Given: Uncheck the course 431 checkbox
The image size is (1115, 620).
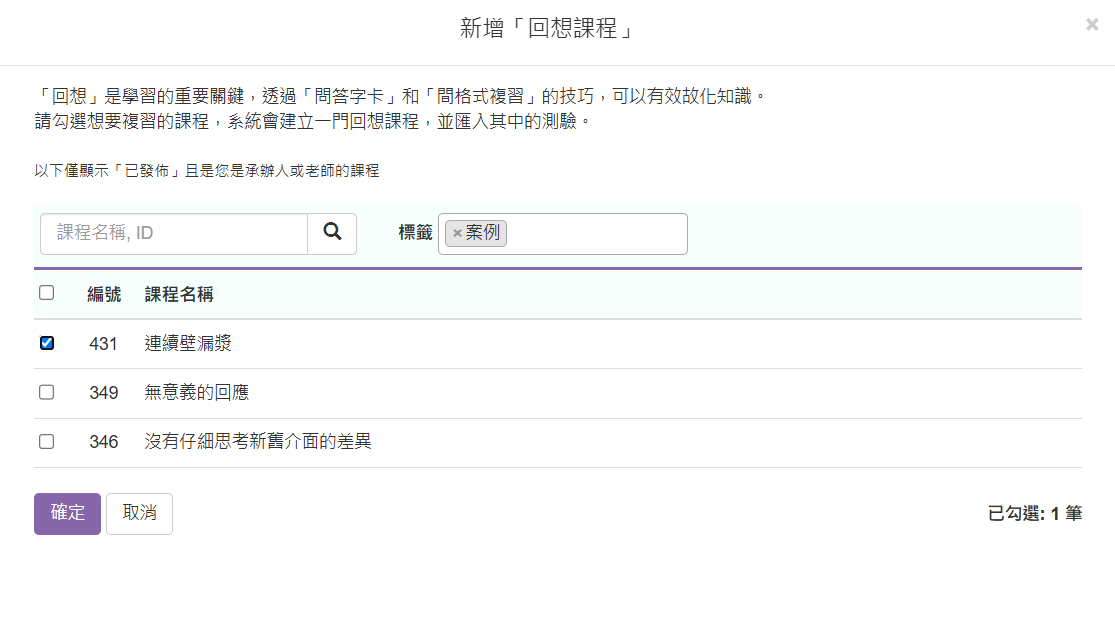Looking at the screenshot, I should 46,342.
